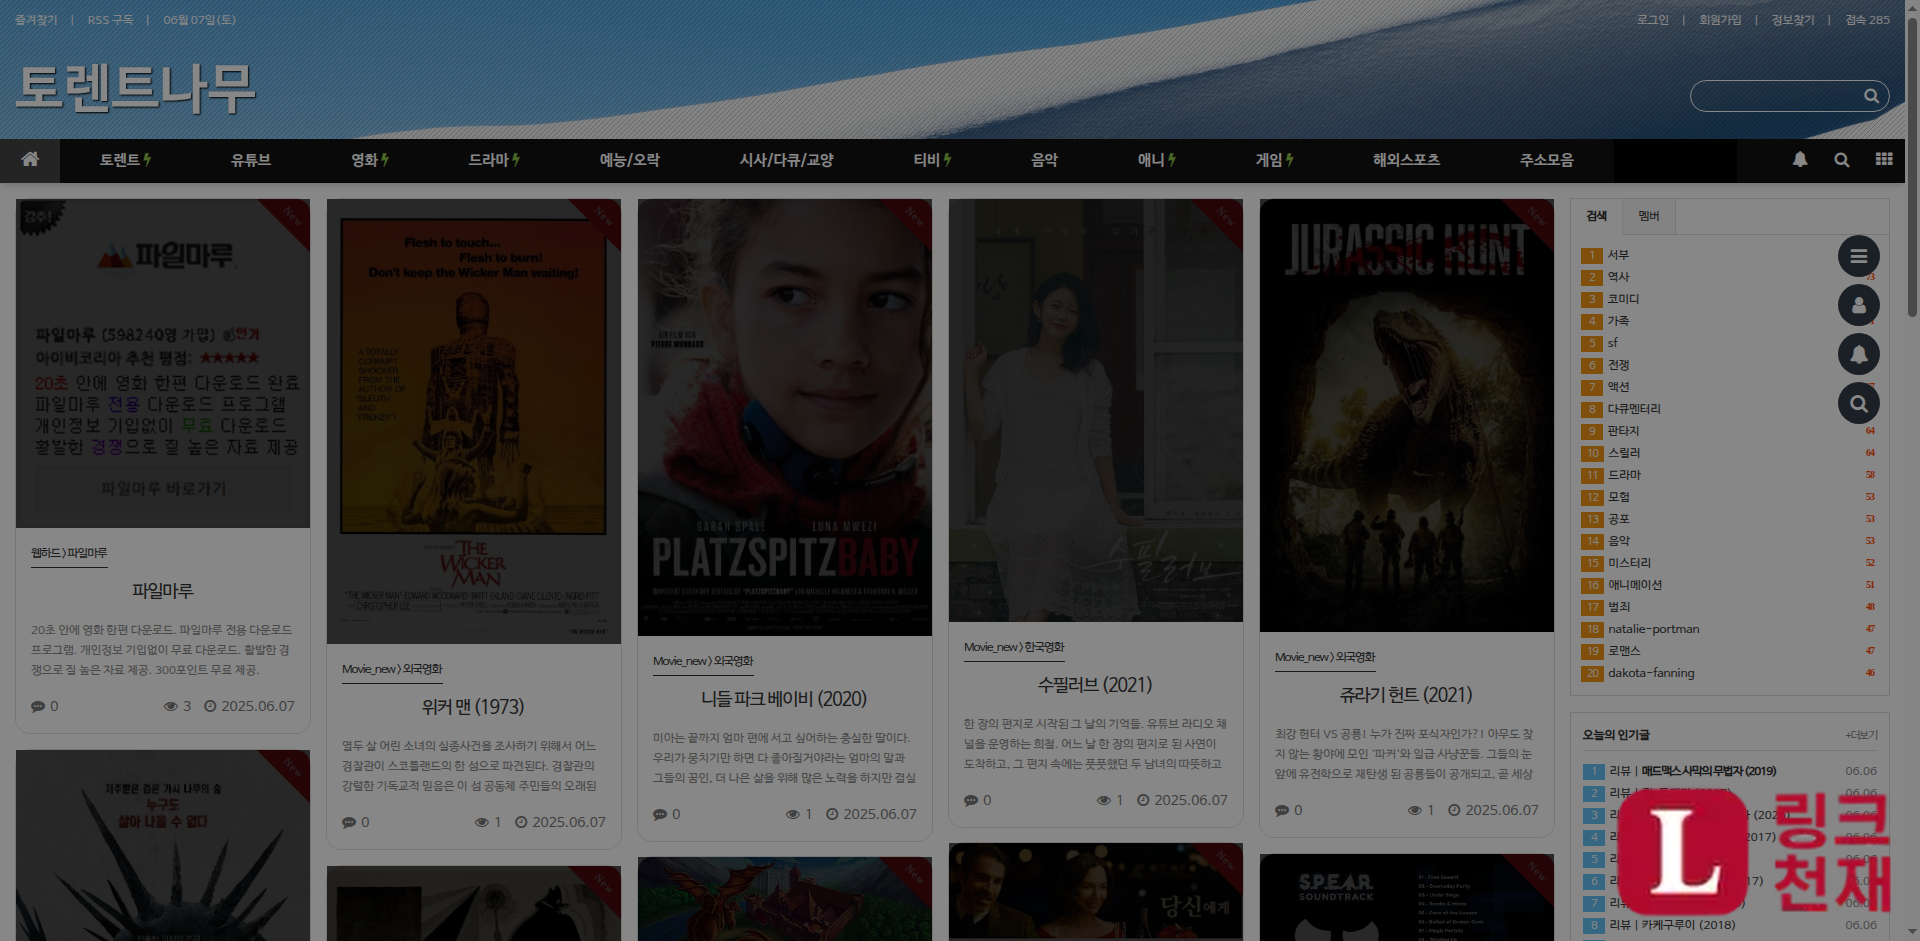Open the 토렌트 menu
Viewport: 1920px width, 941px height.
point(125,160)
